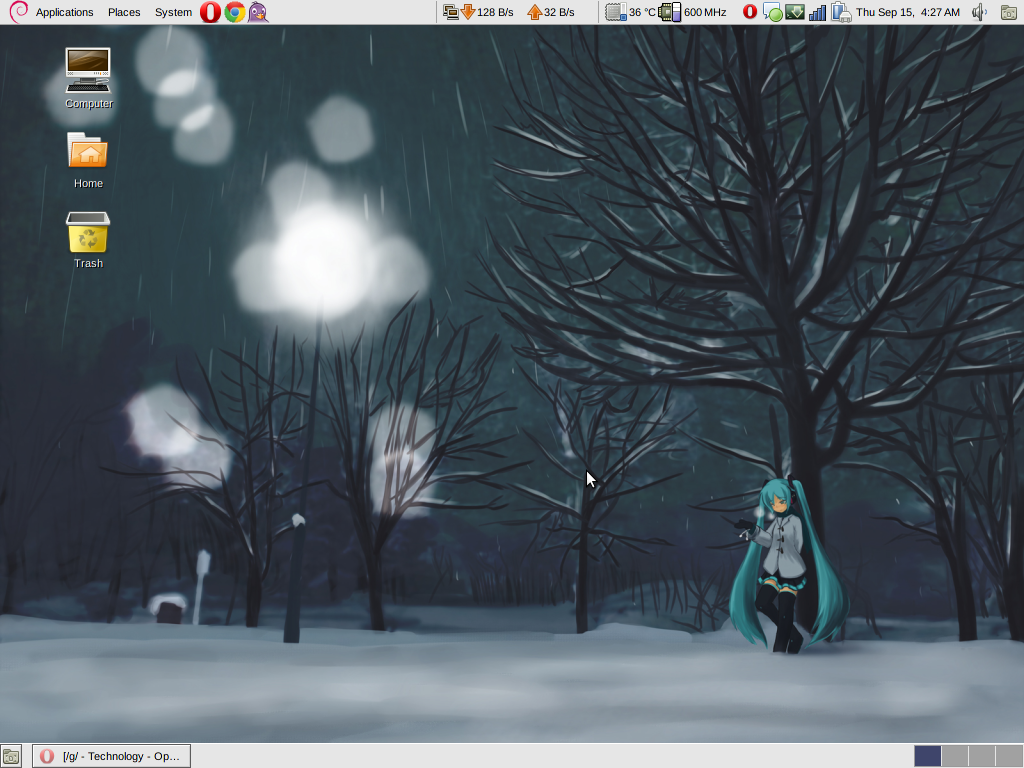Switch to the third workspace
Image resolution: width=1024 pixels, height=768 pixels.
(x=982, y=756)
